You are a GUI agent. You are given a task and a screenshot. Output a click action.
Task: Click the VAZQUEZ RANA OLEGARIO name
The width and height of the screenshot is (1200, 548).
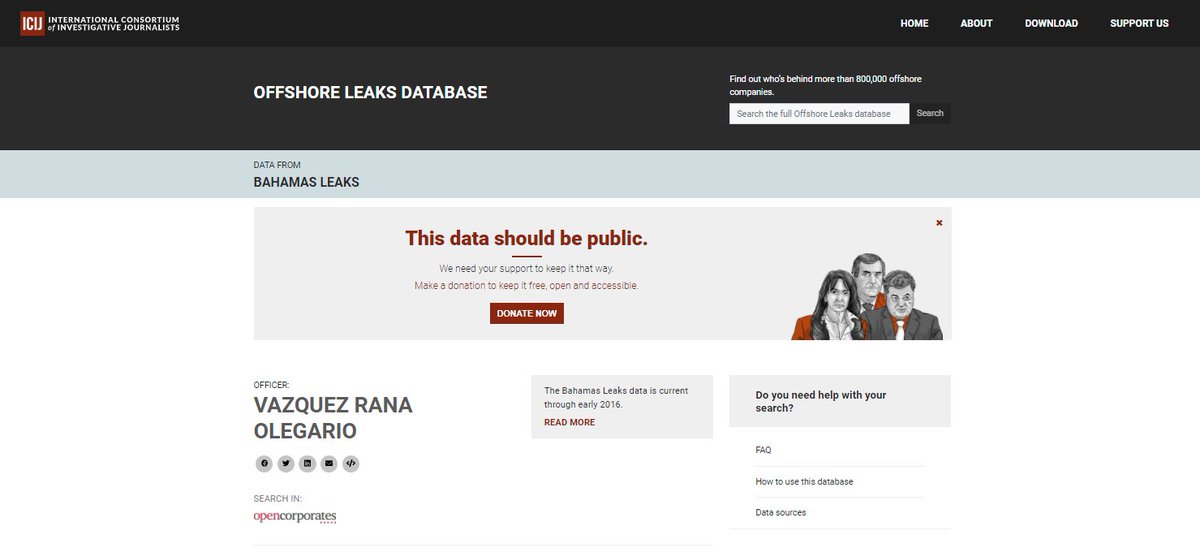click(x=333, y=418)
